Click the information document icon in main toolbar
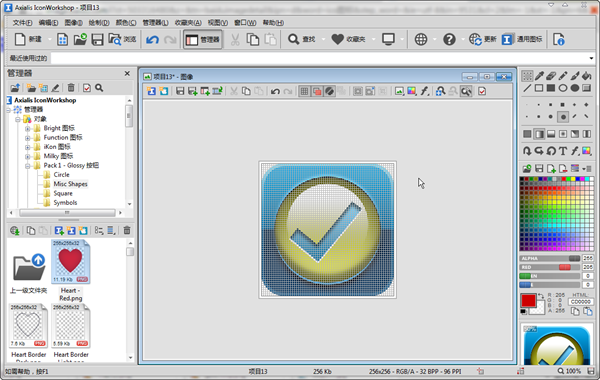The width and height of the screenshot is (600, 380). pos(559,39)
